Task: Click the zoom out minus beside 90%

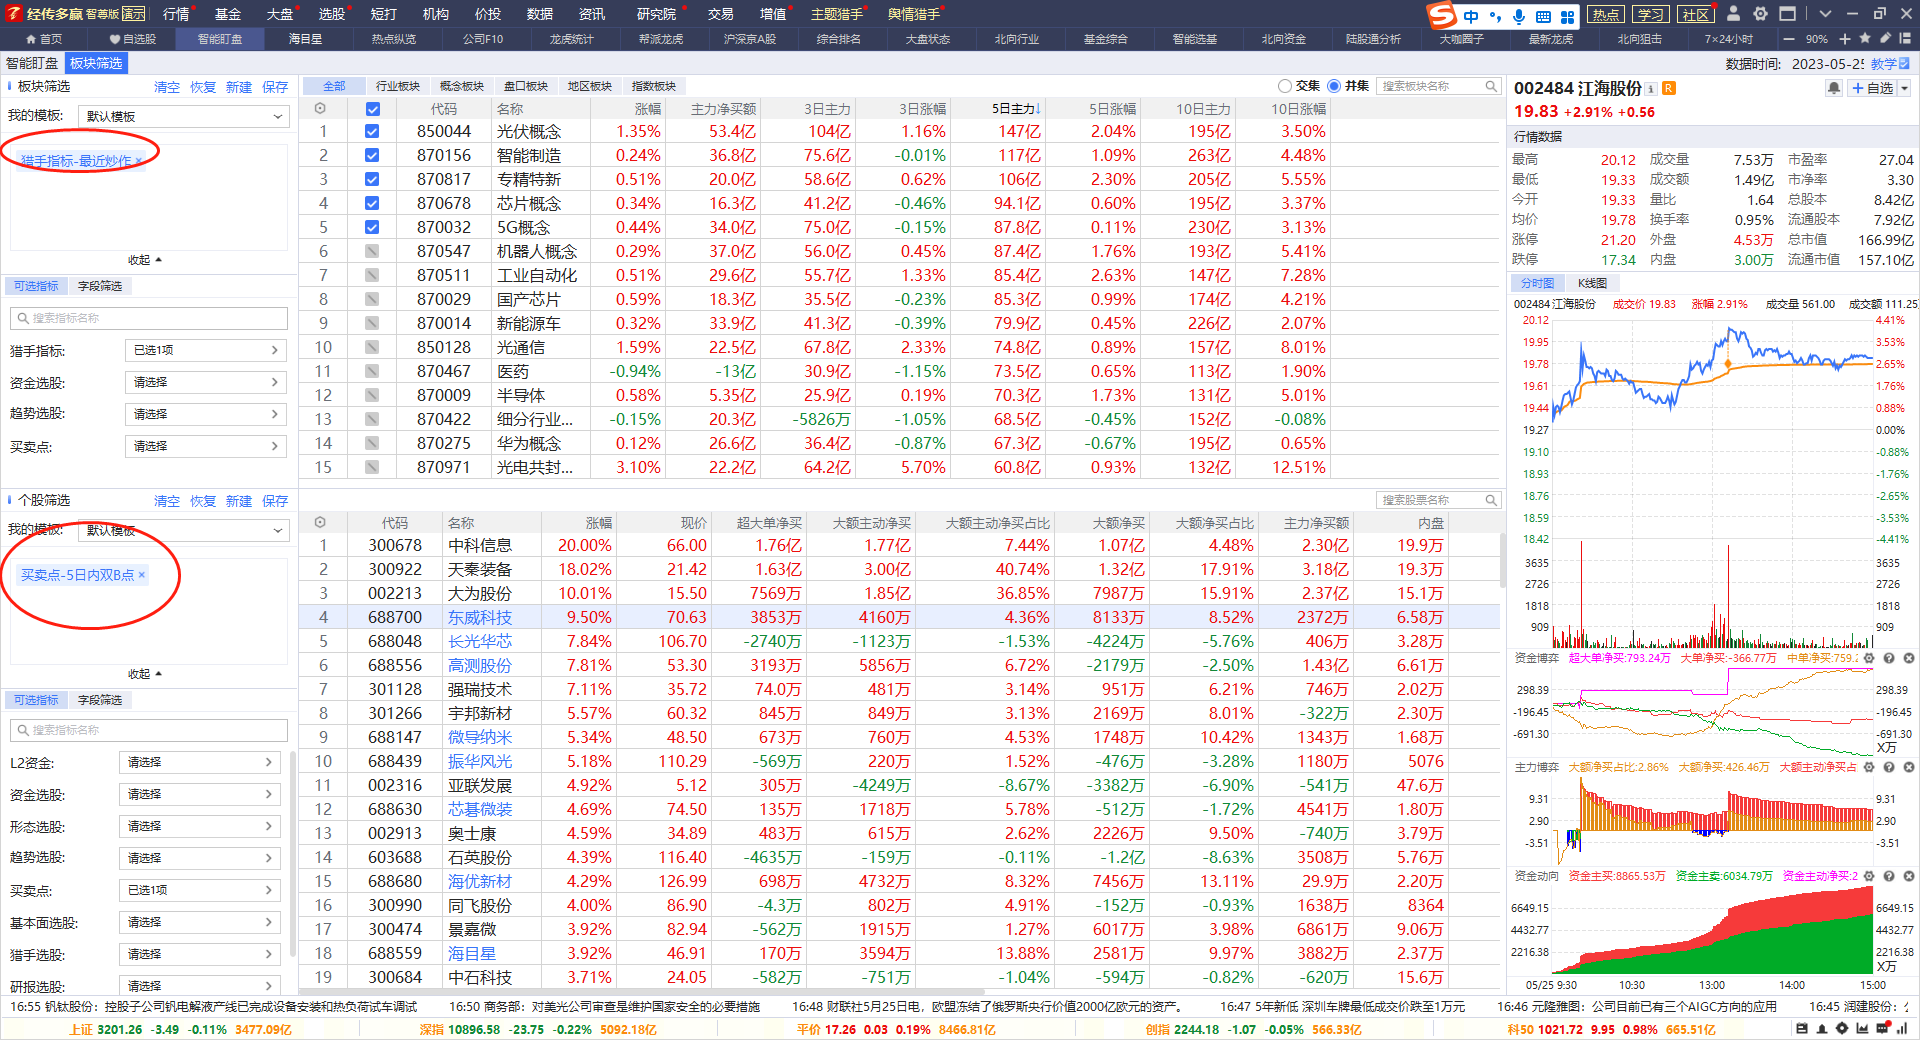Action: [x=1791, y=39]
